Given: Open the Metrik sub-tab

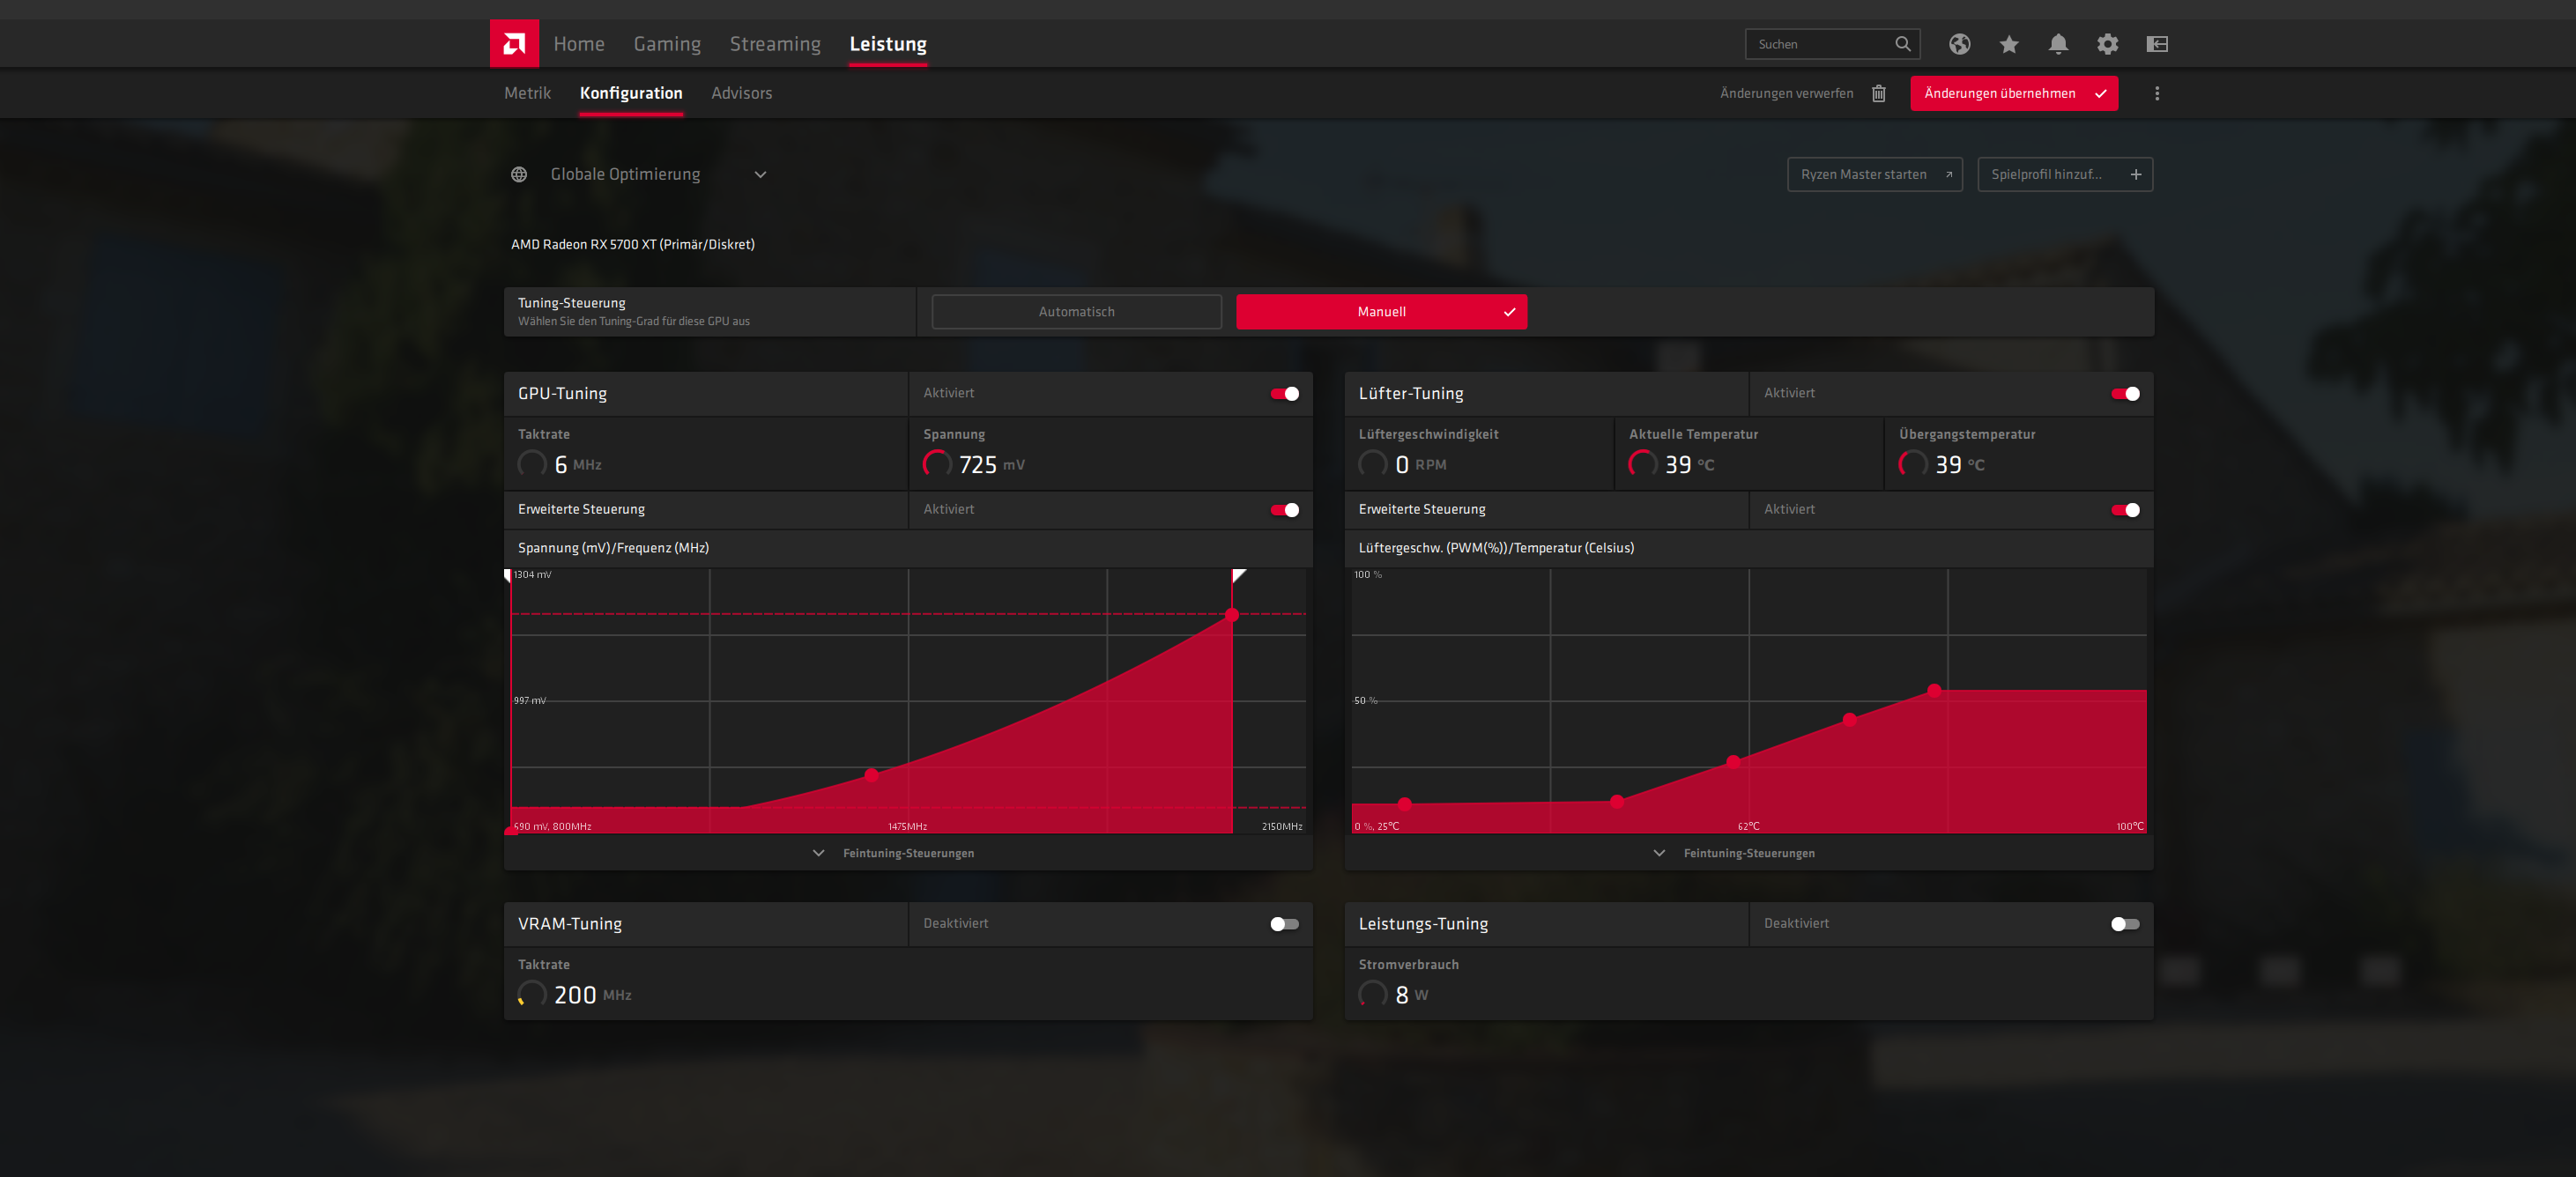Looking at the screenshot, I should click(527, 93).
